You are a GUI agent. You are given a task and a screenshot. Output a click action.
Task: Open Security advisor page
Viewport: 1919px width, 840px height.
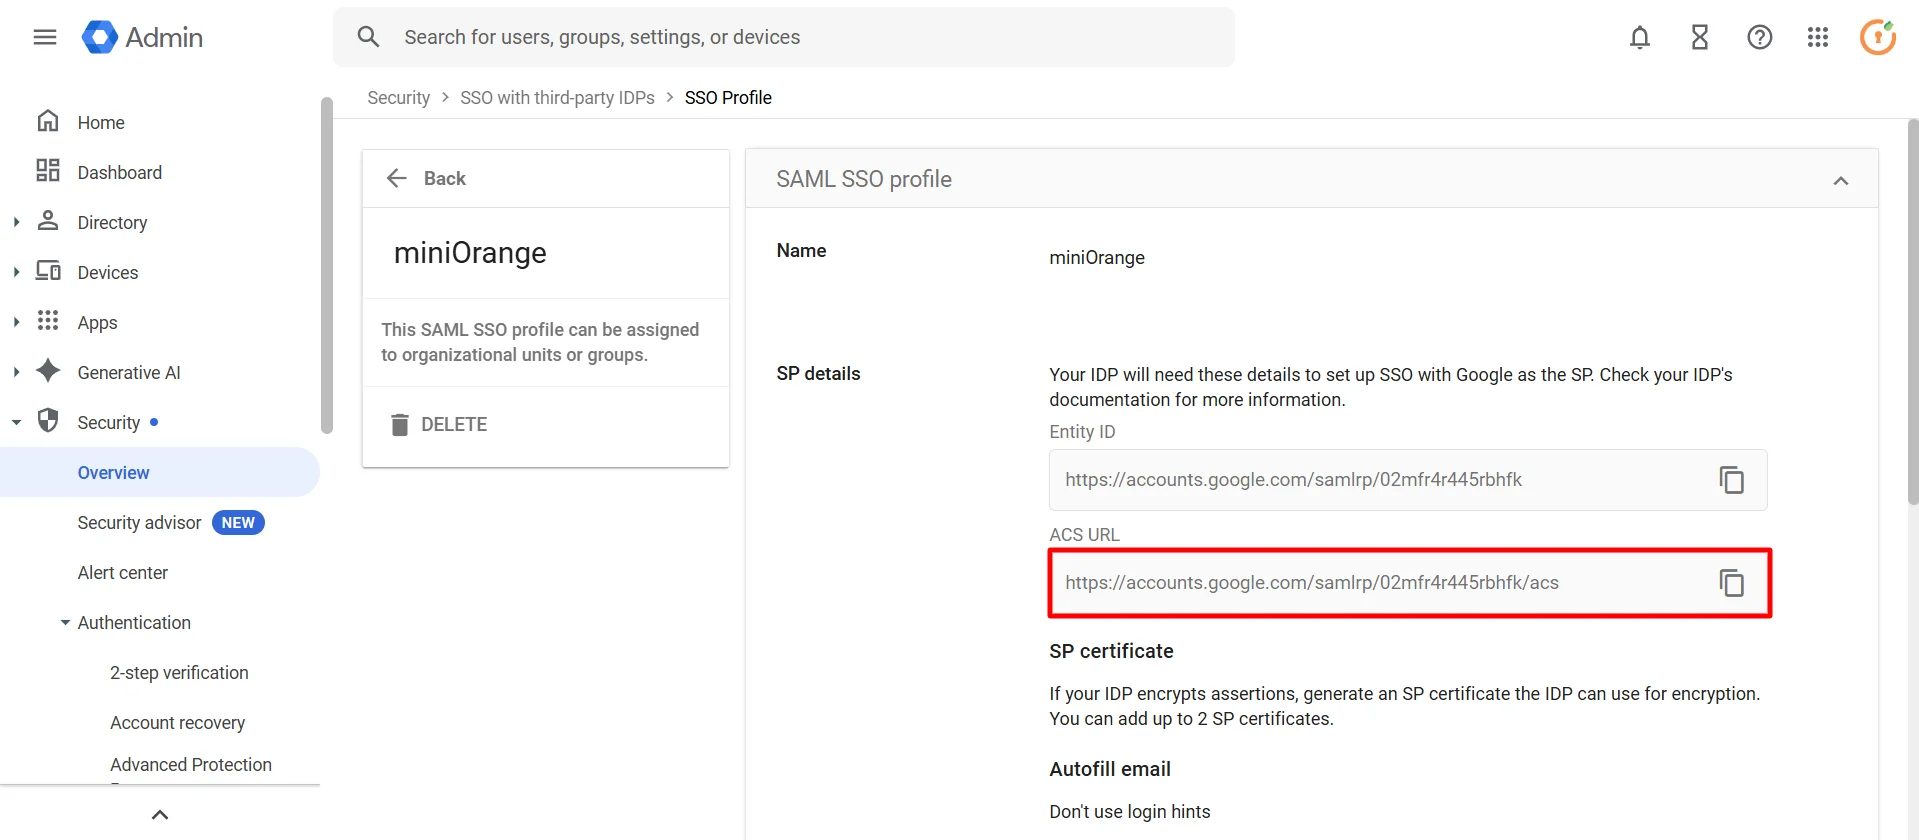[140, 522]
